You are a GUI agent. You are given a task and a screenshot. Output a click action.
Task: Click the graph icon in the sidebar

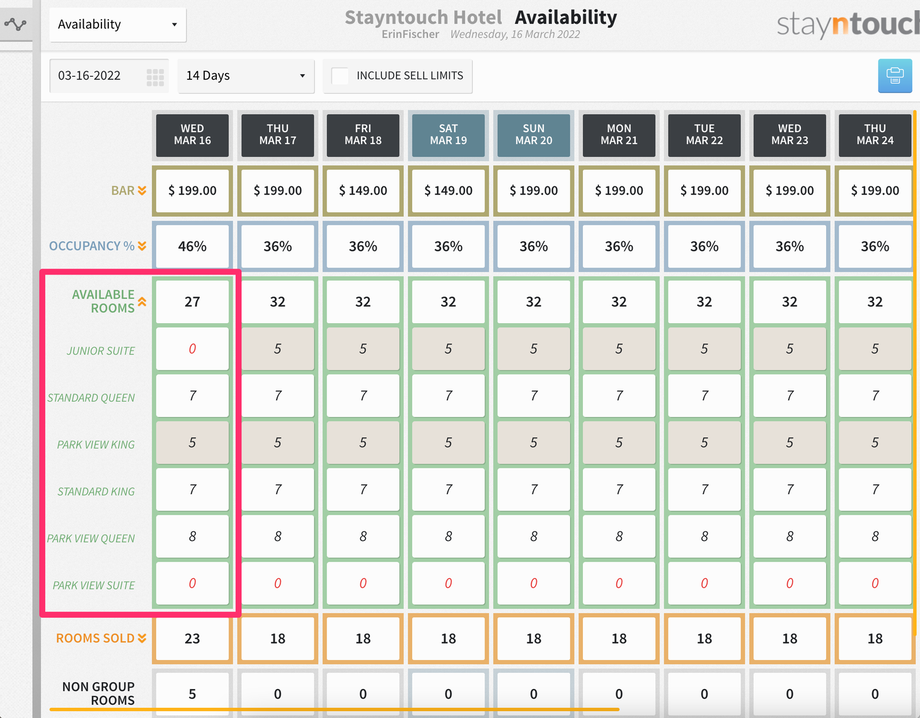click(x=15, y=24)
